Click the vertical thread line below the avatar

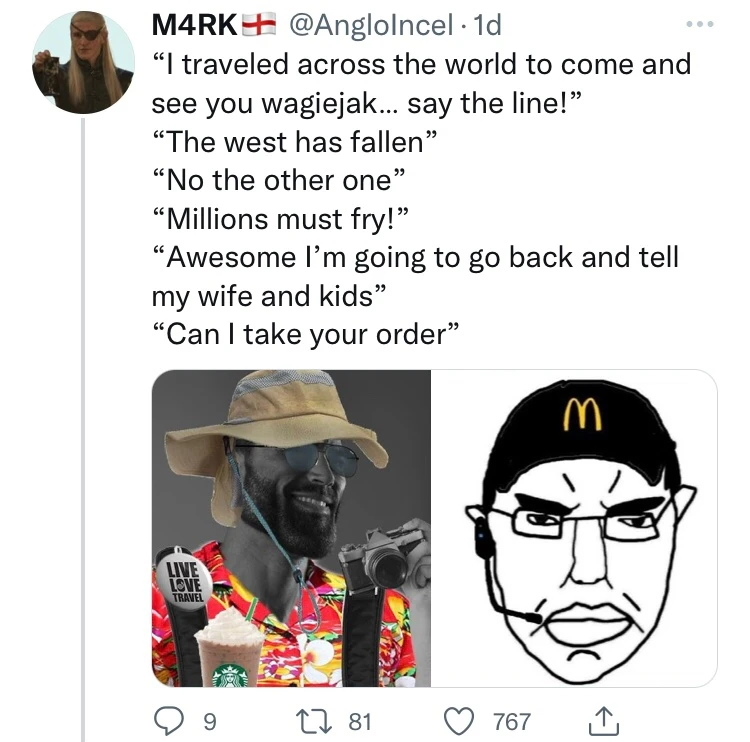pos(83,430)
